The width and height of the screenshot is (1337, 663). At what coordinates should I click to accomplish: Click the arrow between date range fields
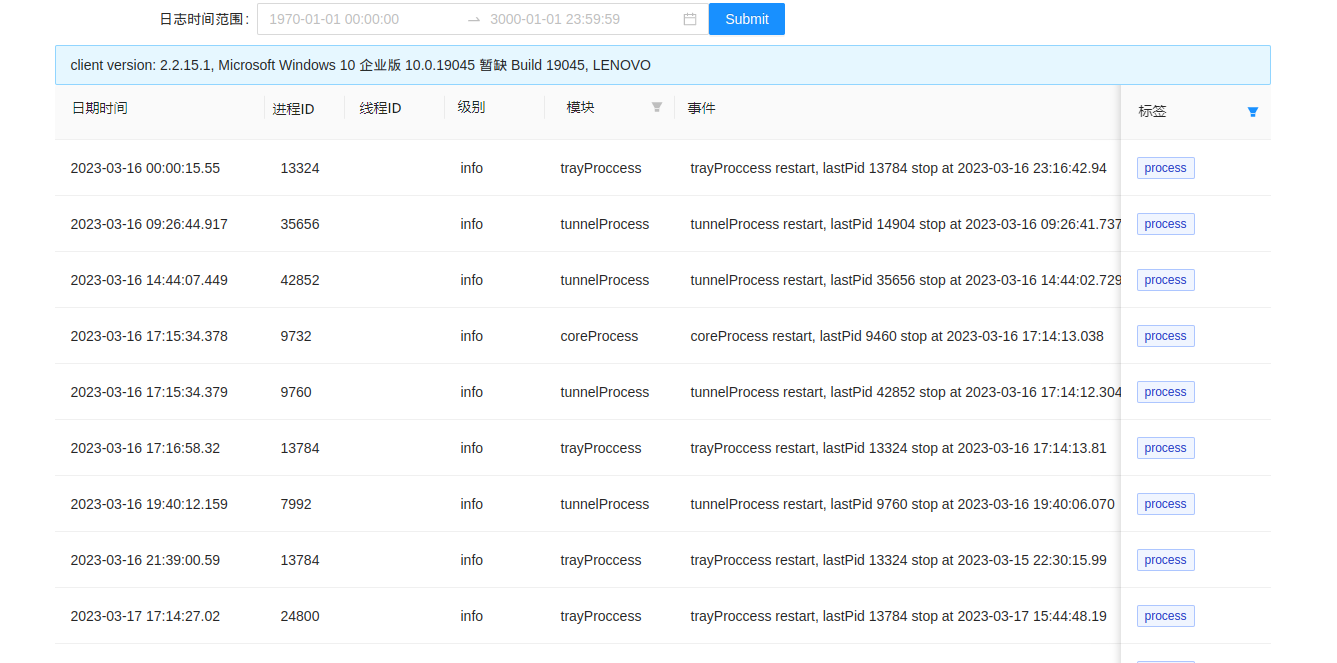pos(474,19)
